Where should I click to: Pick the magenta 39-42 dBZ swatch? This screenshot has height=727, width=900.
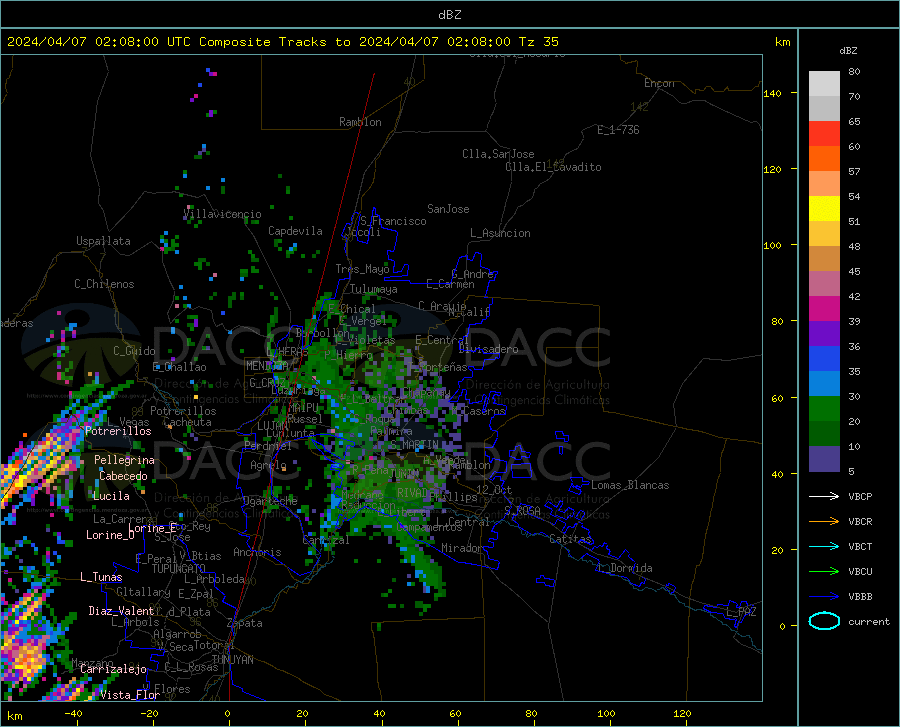pos(824,309)
